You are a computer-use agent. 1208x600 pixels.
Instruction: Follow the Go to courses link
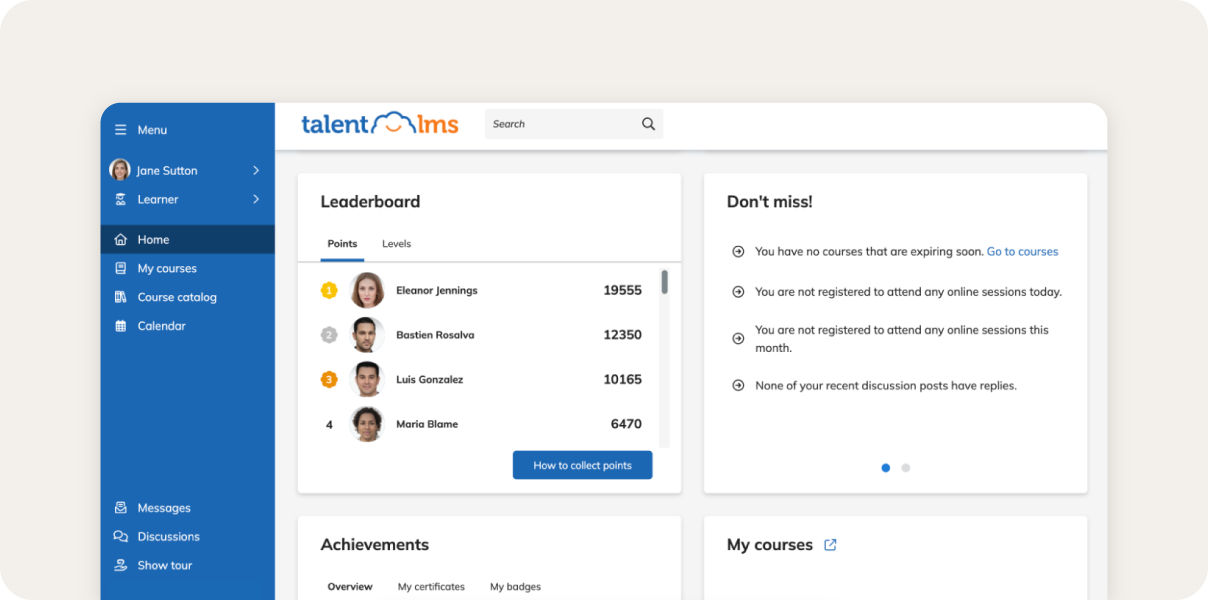coord(1022,251)
